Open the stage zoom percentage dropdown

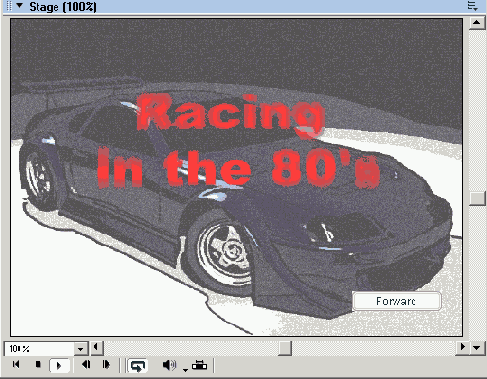point(80,349)
